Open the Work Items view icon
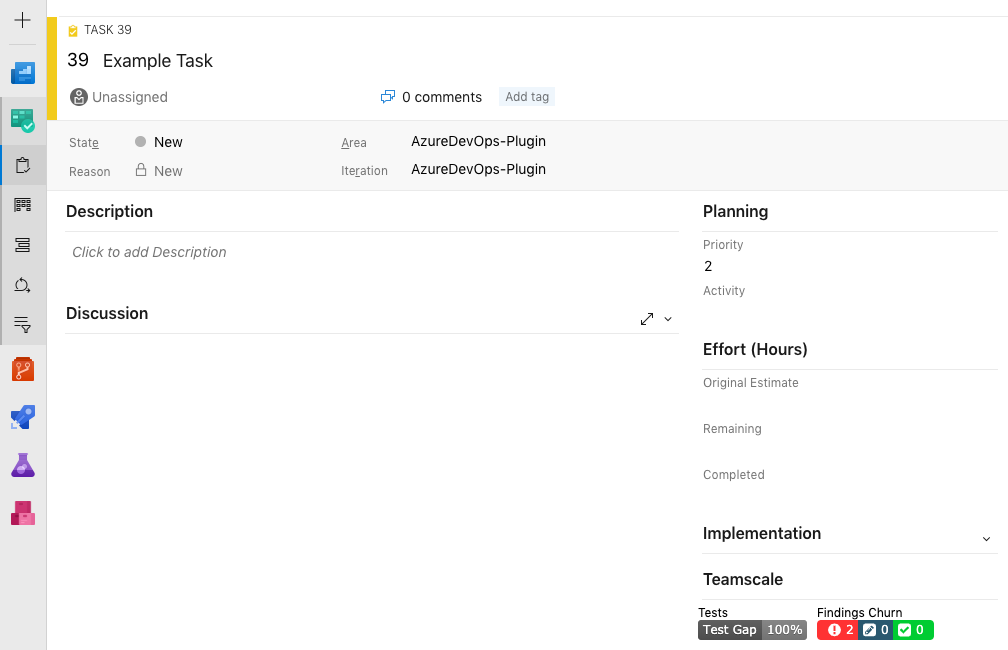Viewport: 1008px width, 650px height. 22,164
